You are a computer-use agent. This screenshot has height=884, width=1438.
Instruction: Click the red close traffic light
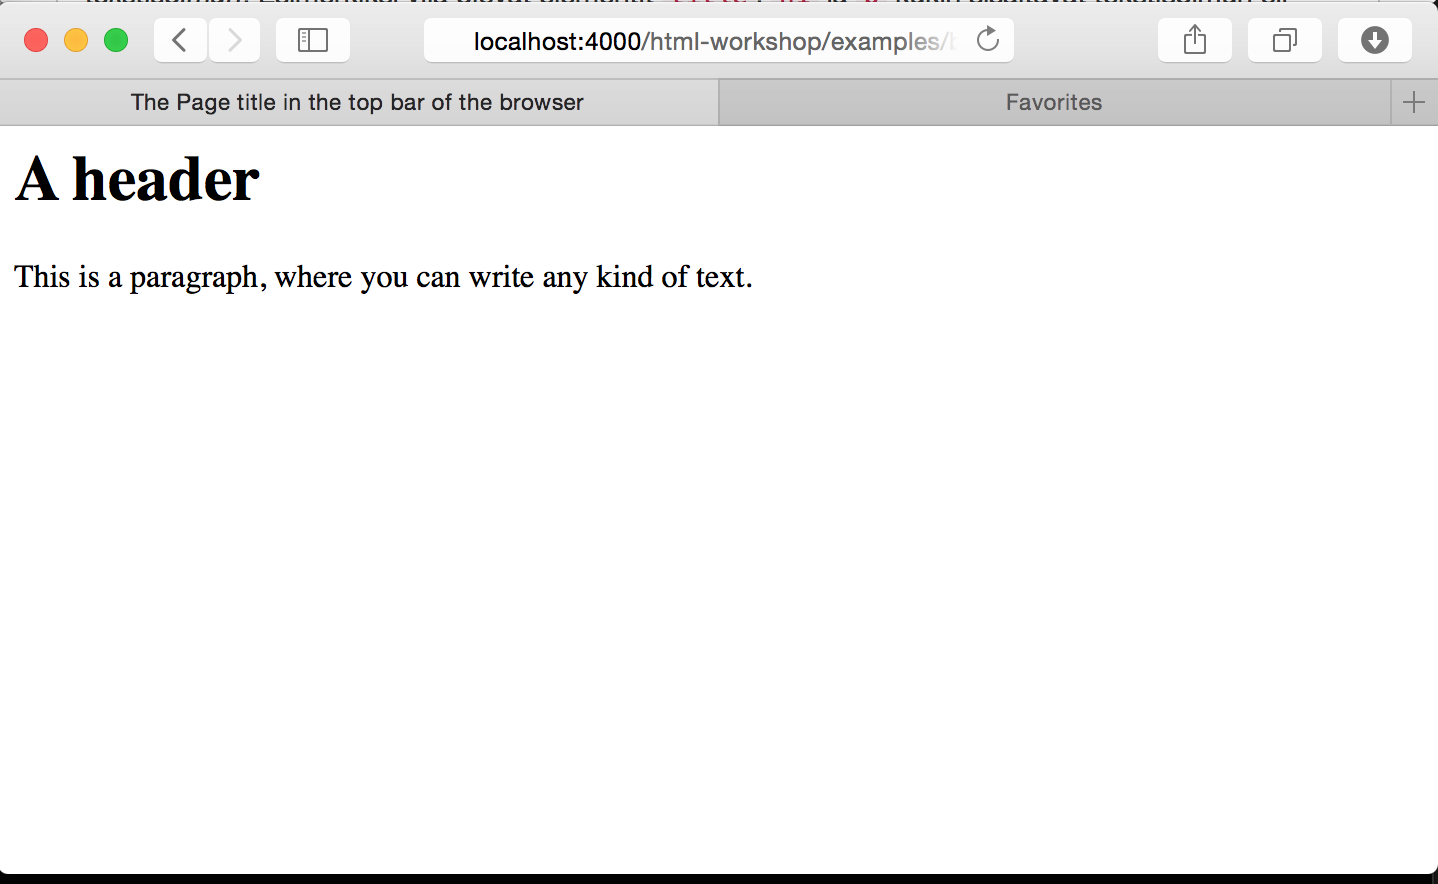coord(35,40)
